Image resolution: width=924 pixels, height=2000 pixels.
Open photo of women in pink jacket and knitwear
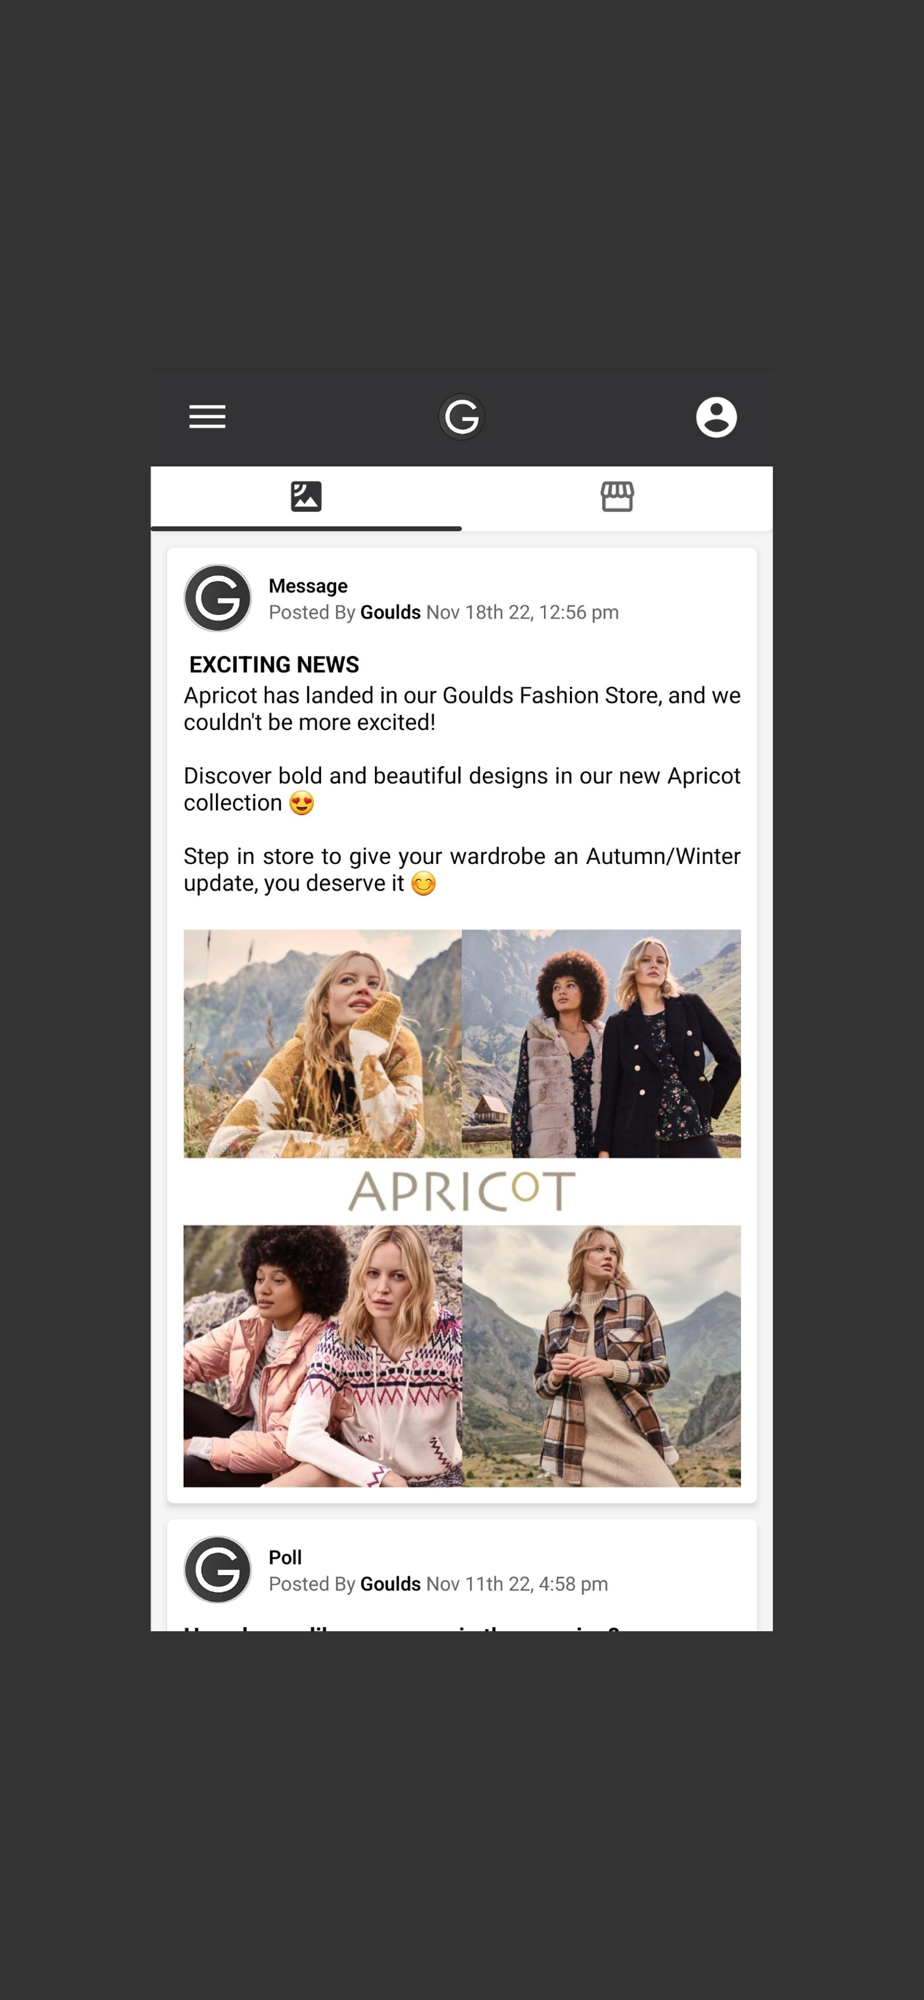point(323,1355)
